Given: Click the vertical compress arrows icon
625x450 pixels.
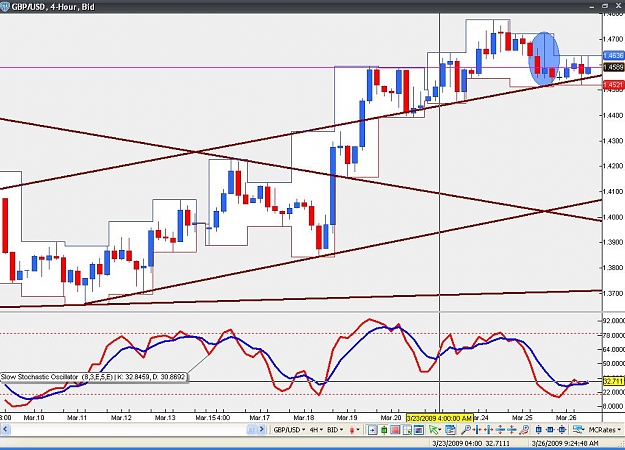Looking at the screenshot, I should click(512, 430).
